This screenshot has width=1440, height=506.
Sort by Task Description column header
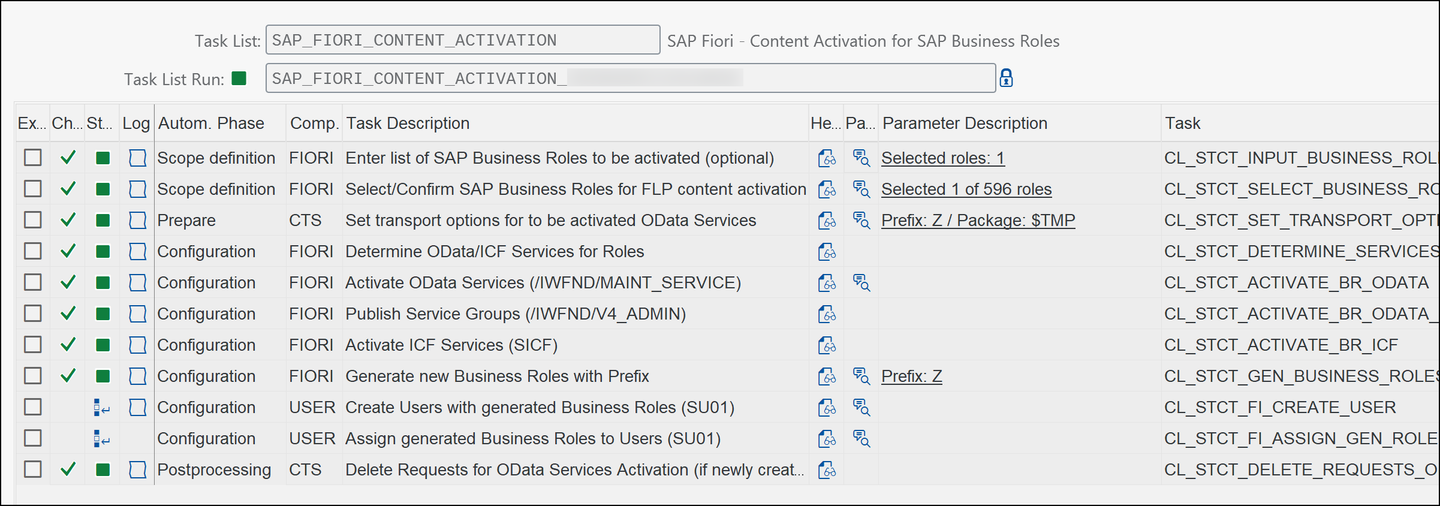pyautogui.click(x=575, y=123)
